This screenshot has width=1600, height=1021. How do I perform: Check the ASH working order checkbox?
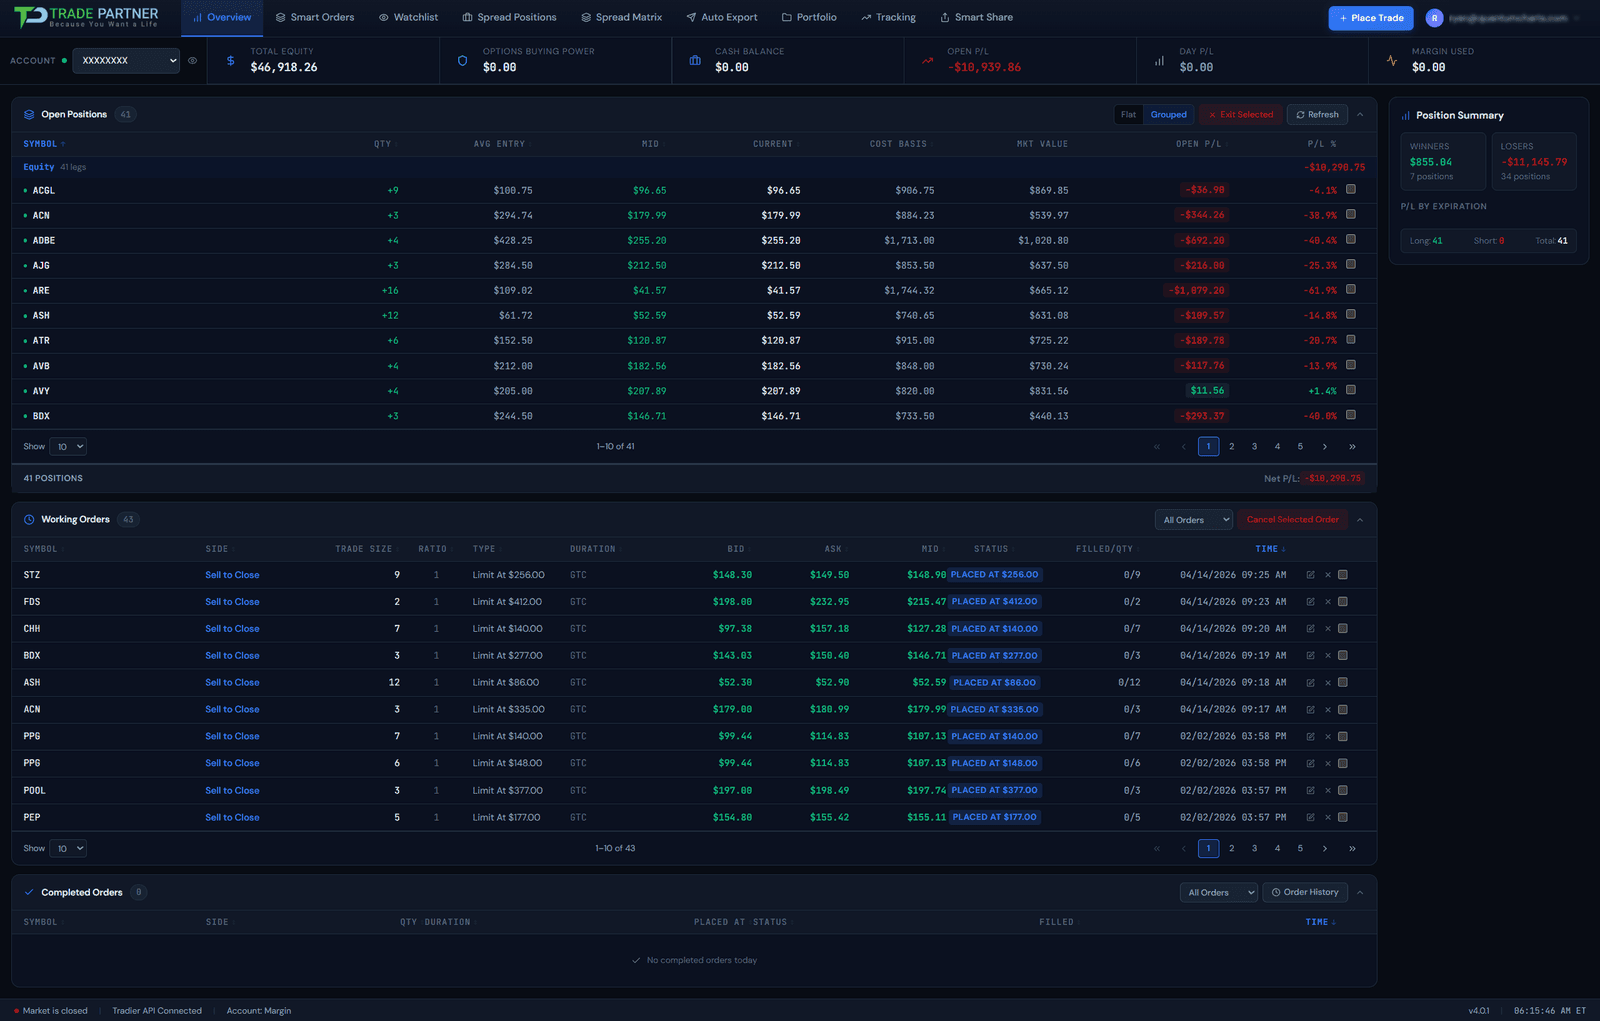[1343, 683]
